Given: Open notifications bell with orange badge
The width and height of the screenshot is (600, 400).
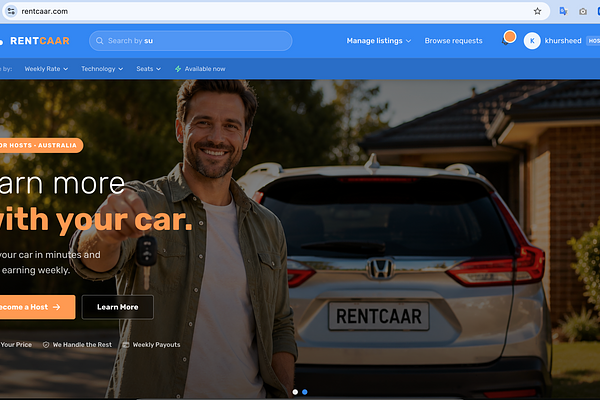Looking at the screenshot, I should pyautogui.click(x=508, y=38).
